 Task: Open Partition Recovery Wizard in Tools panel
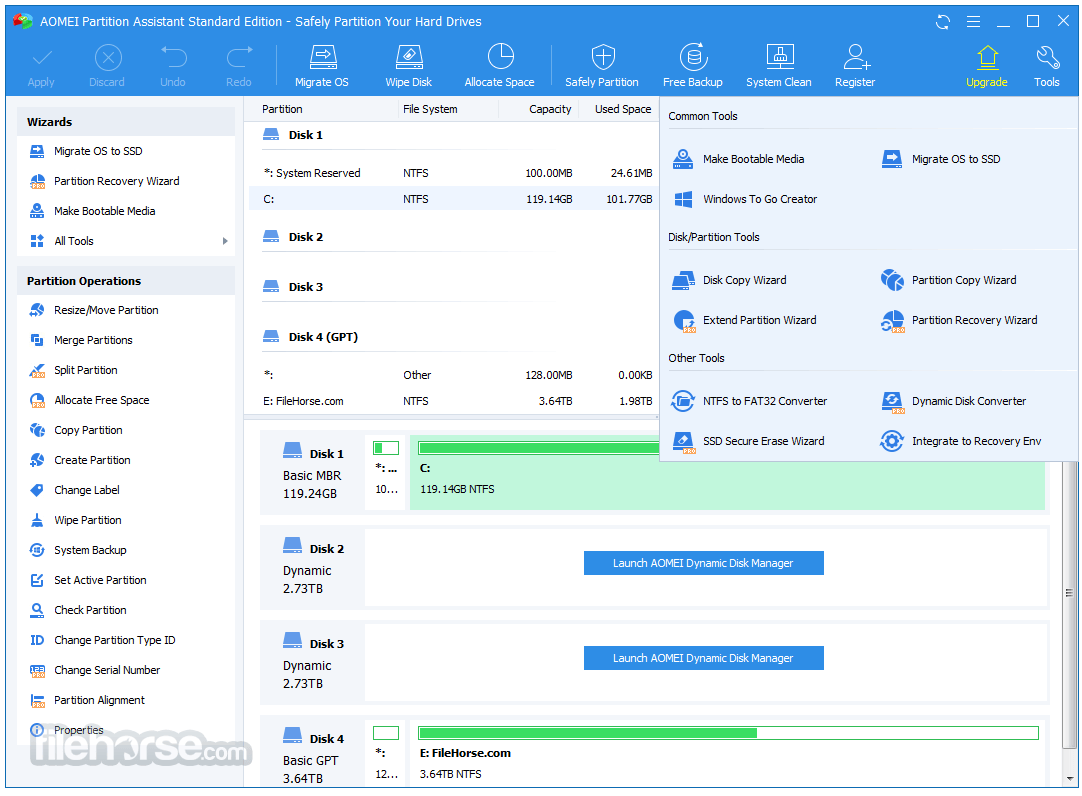coord(959,320)
